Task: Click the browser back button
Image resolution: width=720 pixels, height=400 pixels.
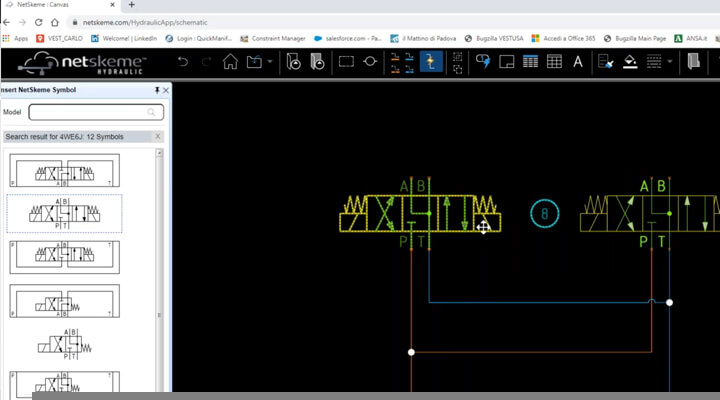Action: click(x=6, y=22)
